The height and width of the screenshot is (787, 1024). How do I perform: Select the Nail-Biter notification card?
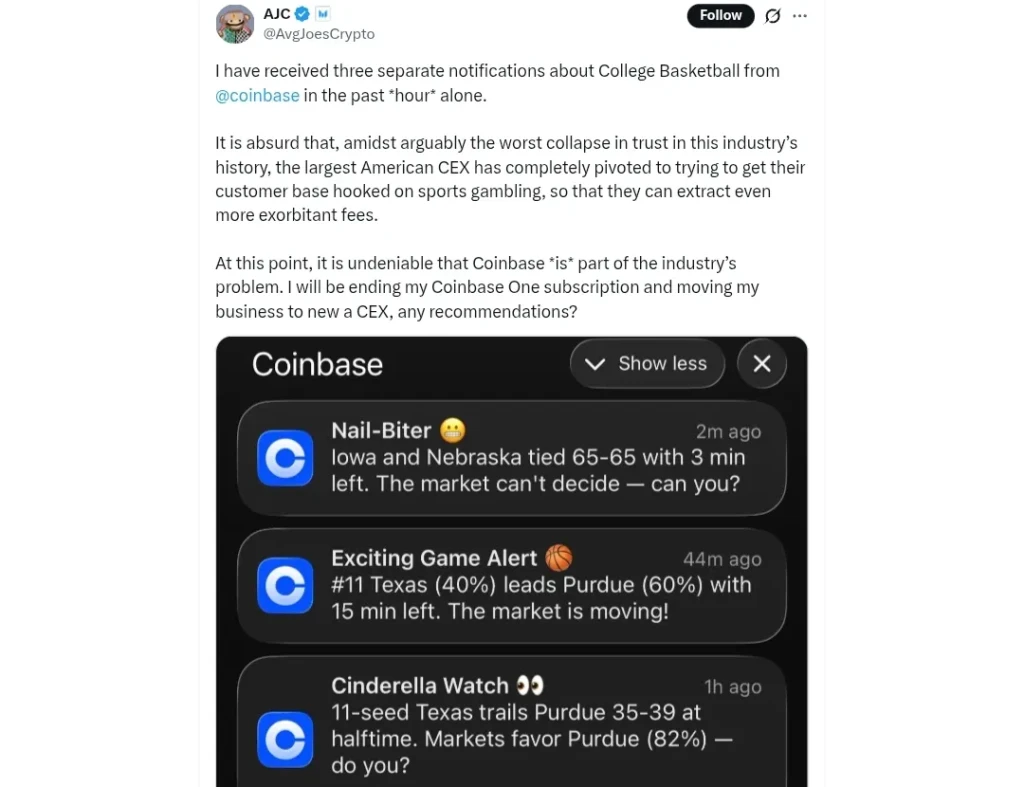512,457
